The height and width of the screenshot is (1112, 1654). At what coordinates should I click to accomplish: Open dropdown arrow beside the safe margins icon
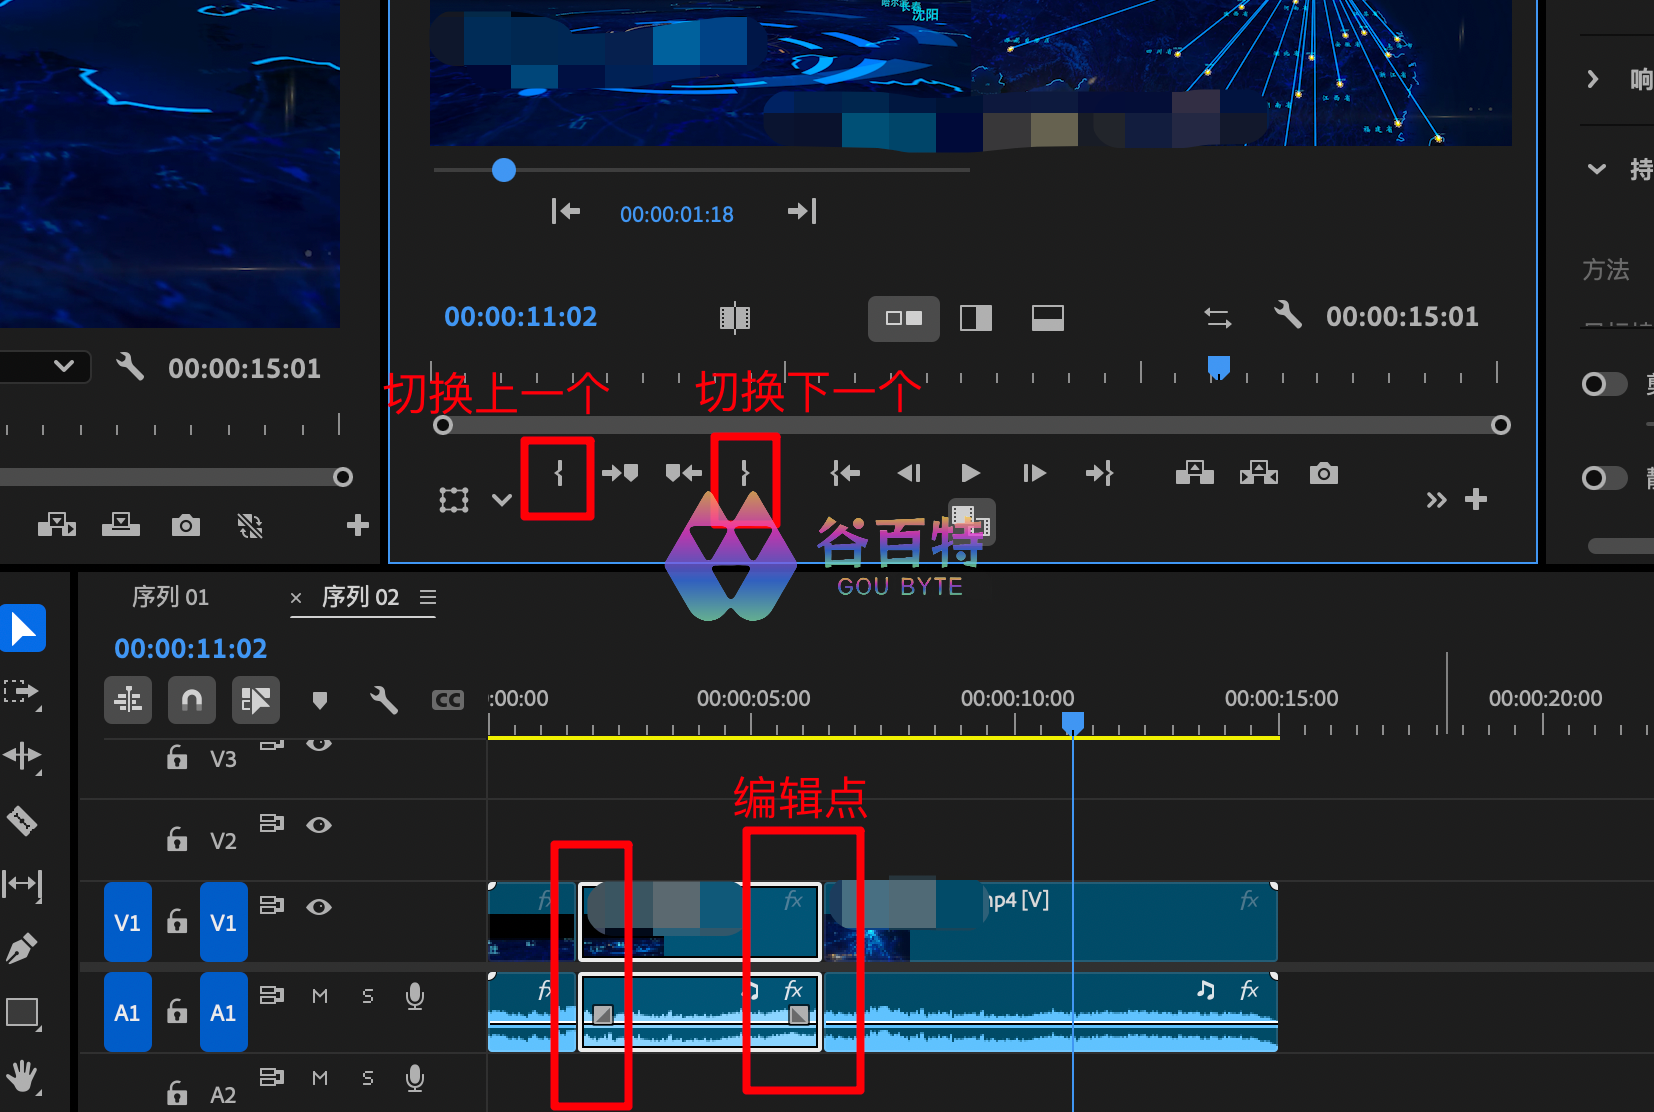click(x=502, y=500)
